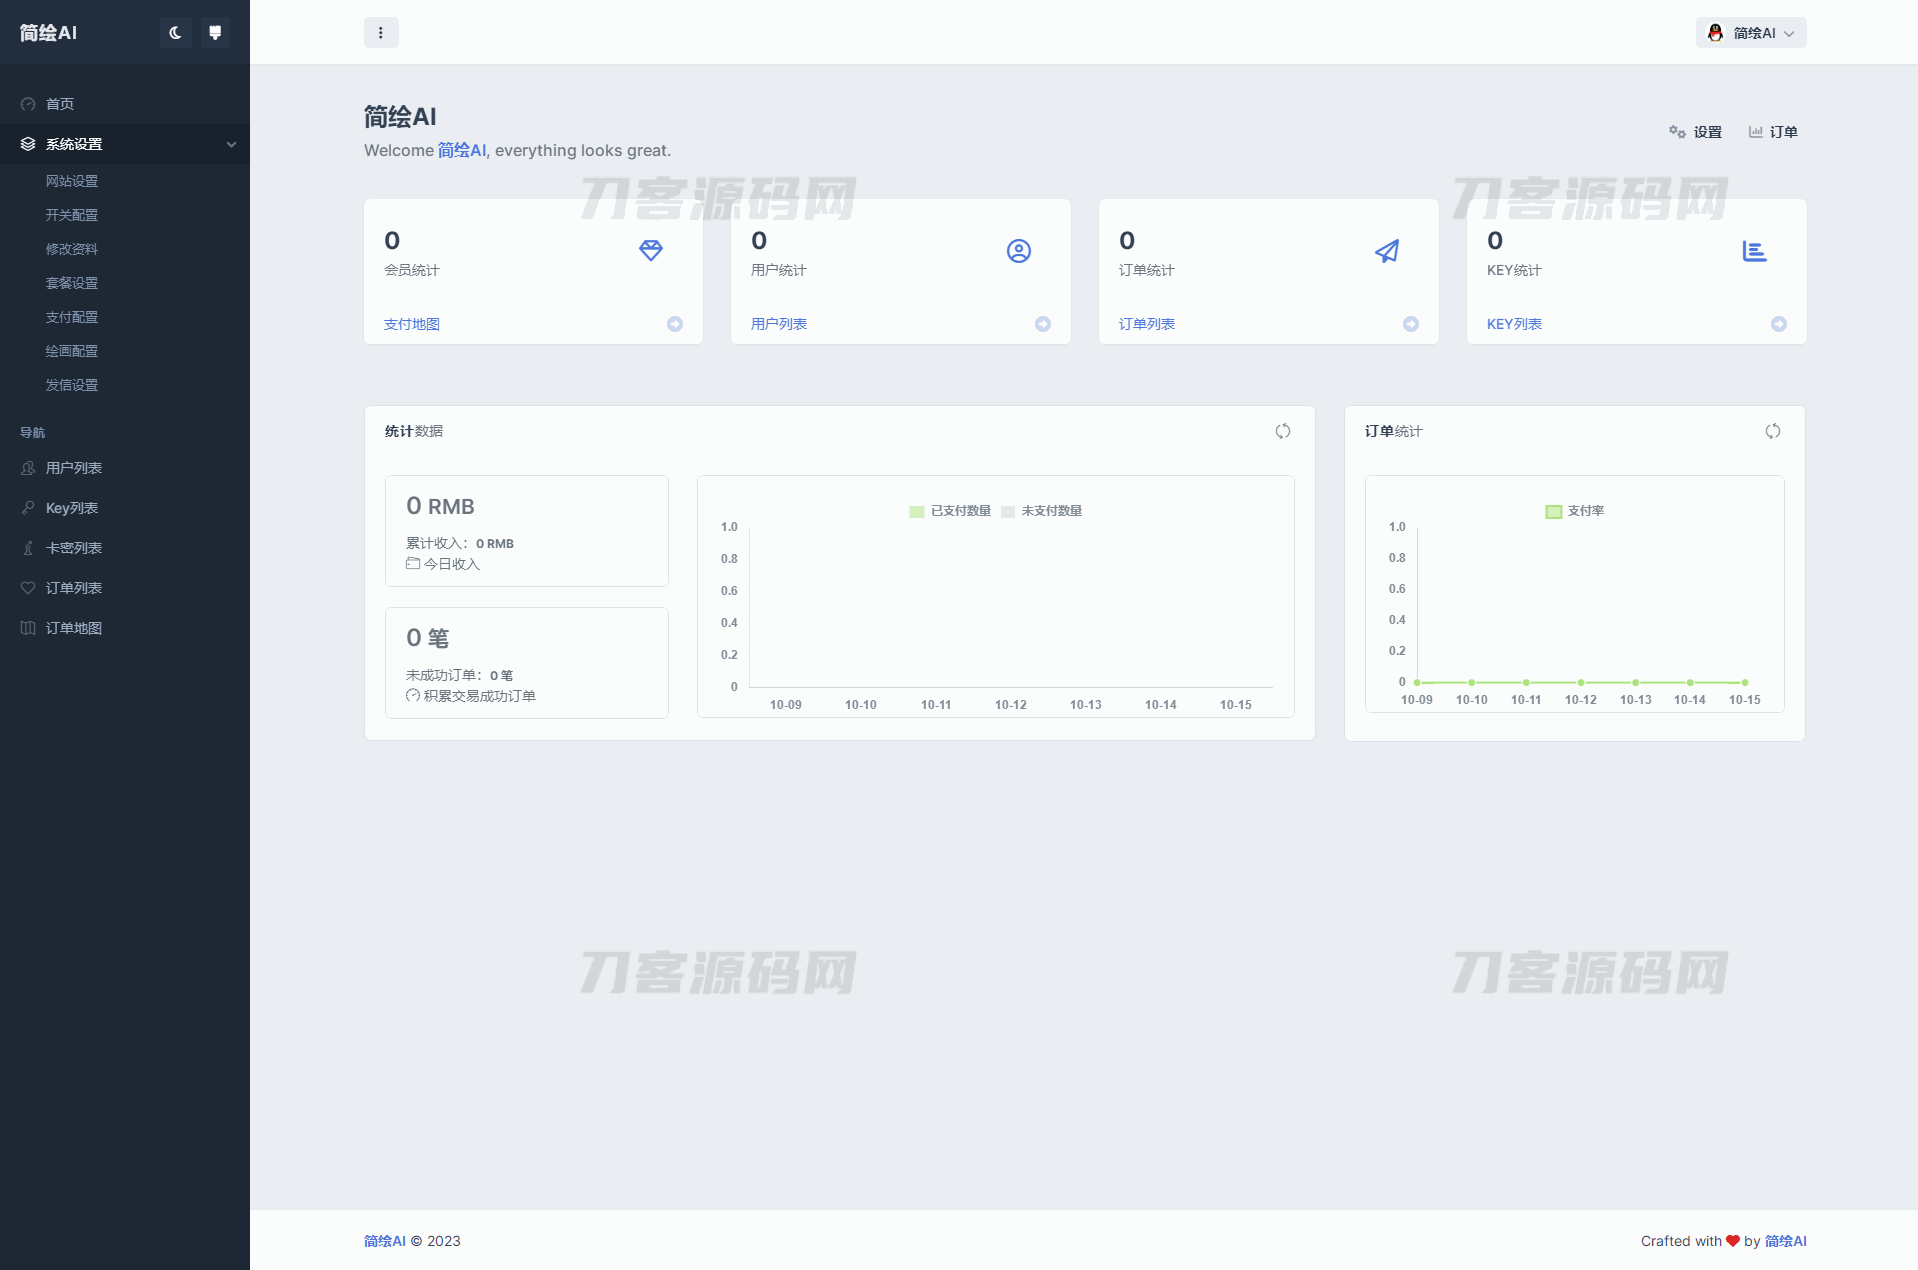
Task: Open the 支付地图 link
Action: point(412,324)
